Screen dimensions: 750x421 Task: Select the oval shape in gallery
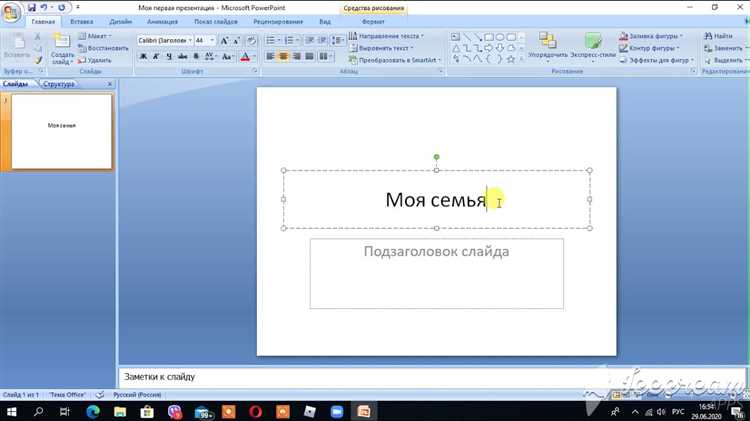coord(500,37)
